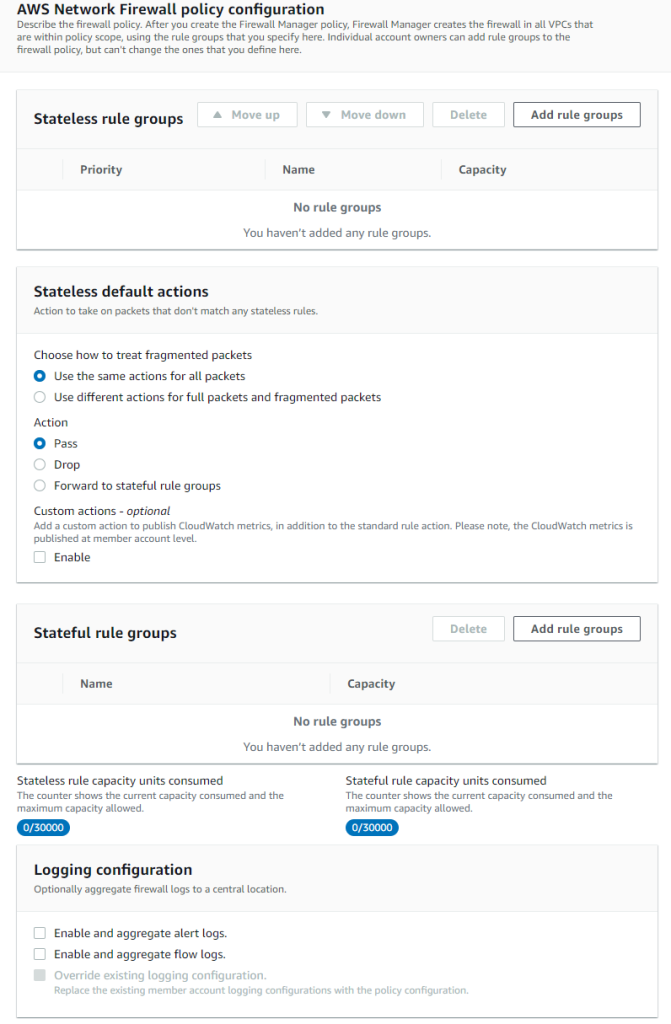Select the Drop action
The width and height of the screenshot is (671, 1024).
[x=39, y=464]
